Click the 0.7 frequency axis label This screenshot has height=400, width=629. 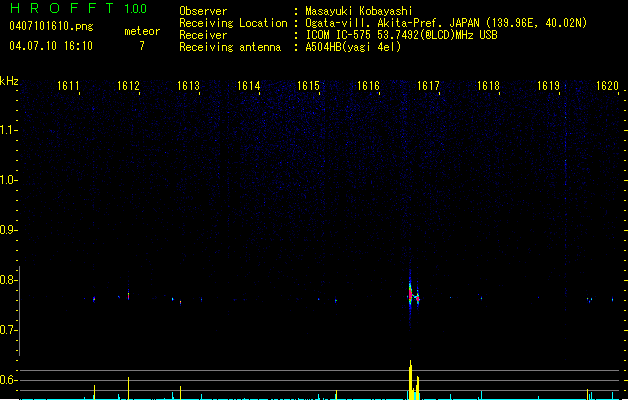8,330
